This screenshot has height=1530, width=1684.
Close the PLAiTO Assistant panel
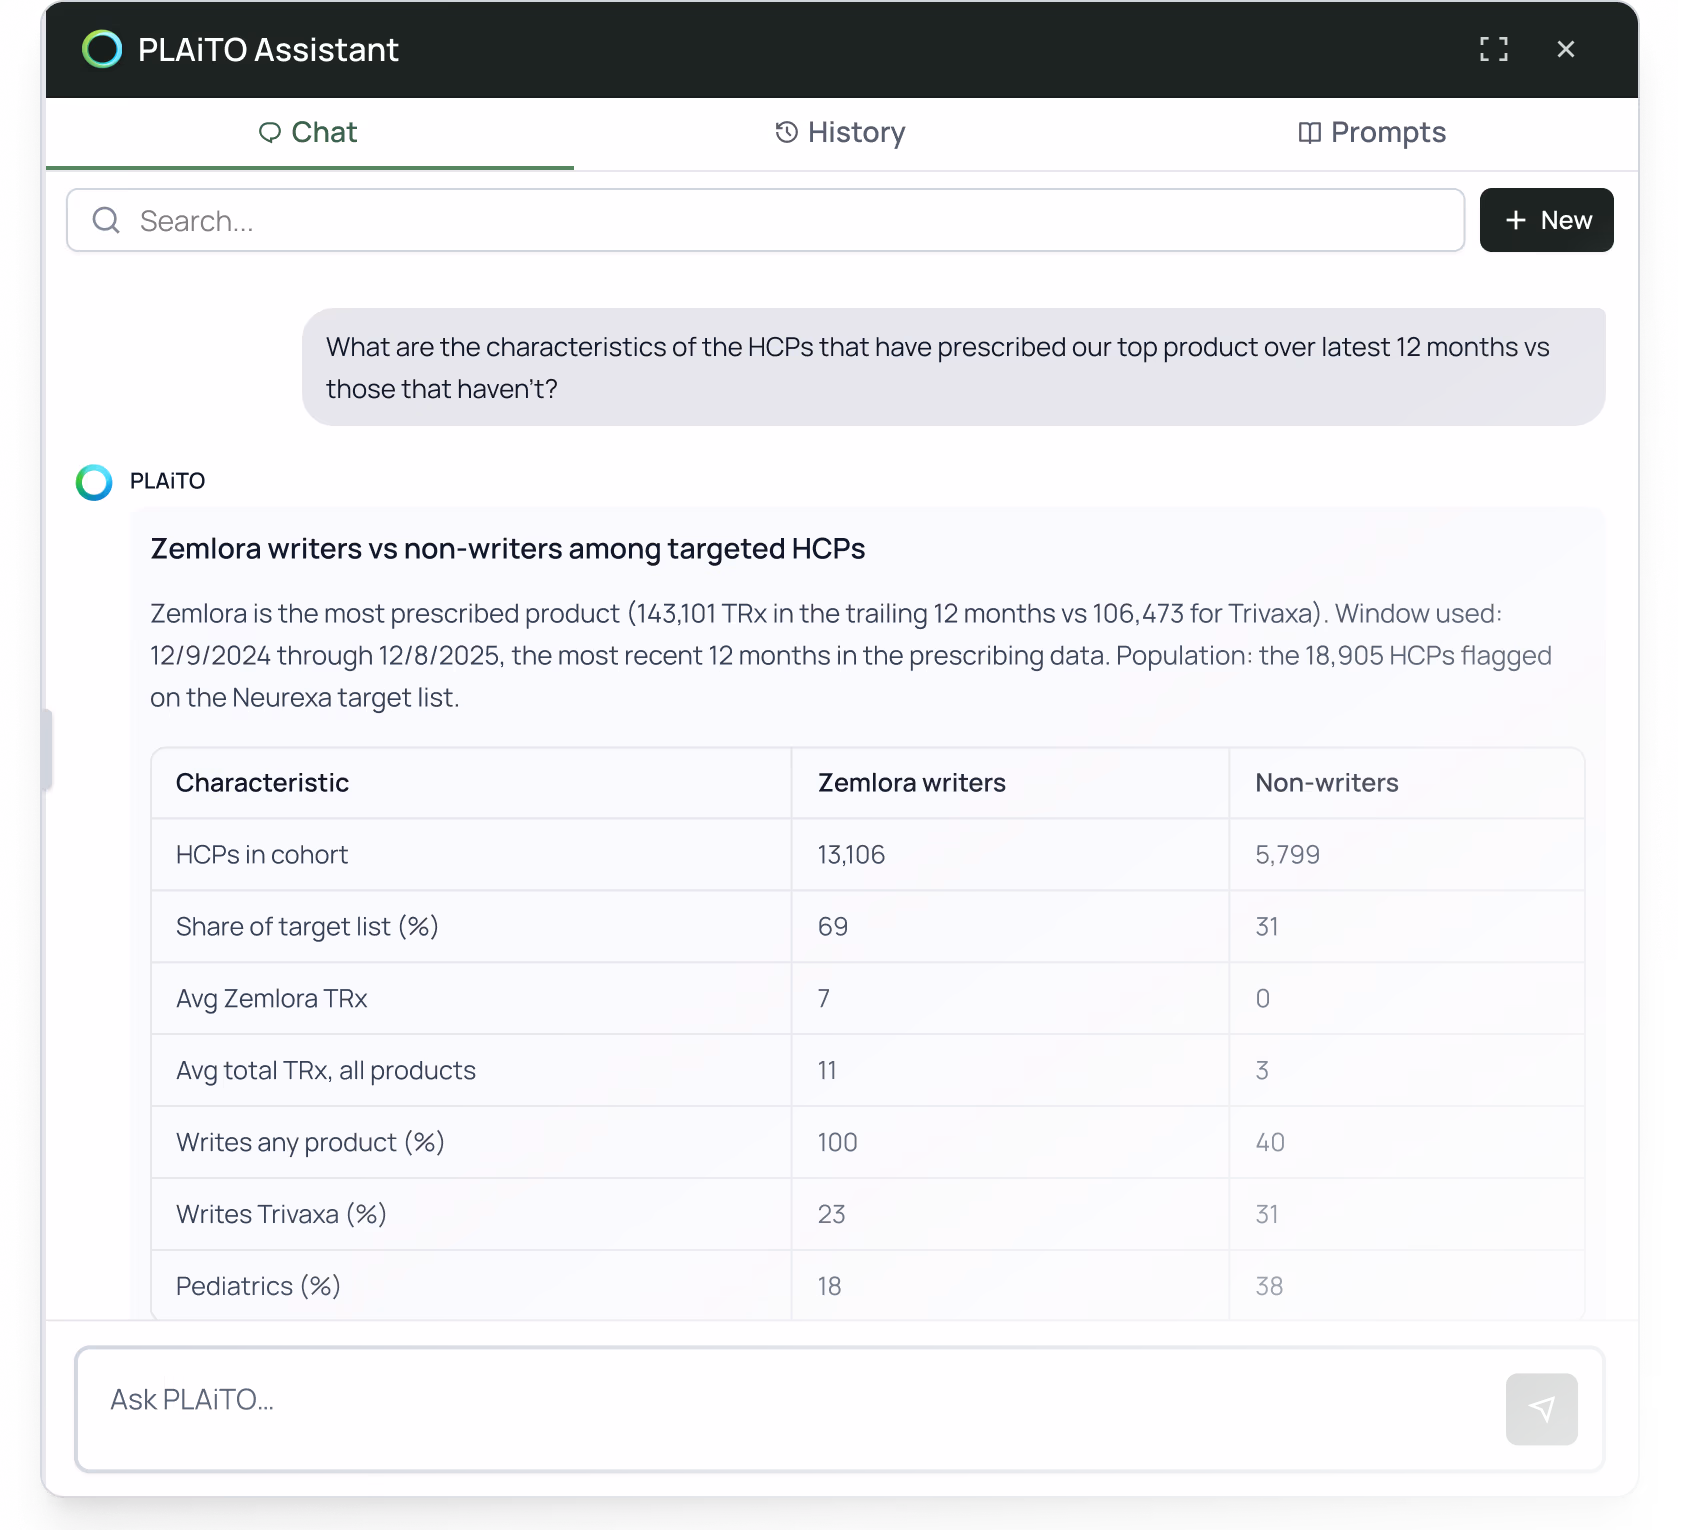1566,49
